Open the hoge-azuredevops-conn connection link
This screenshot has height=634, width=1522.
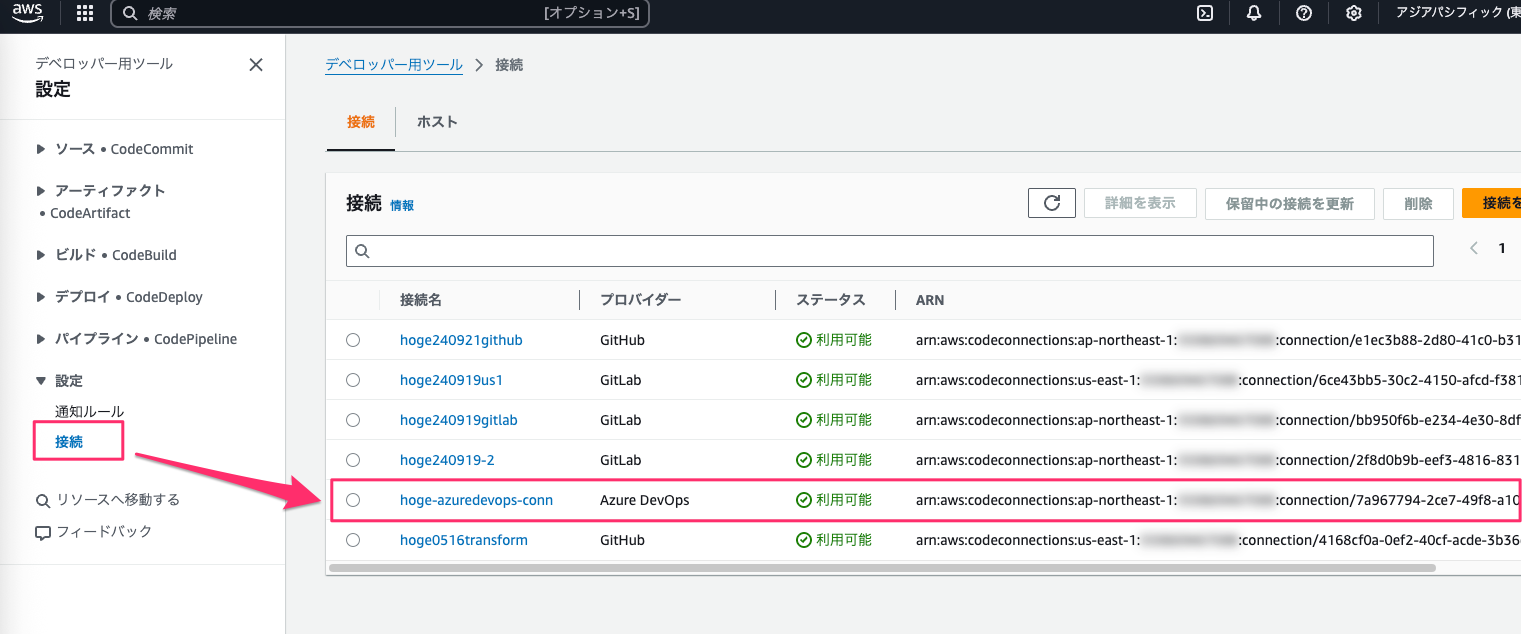476,500
